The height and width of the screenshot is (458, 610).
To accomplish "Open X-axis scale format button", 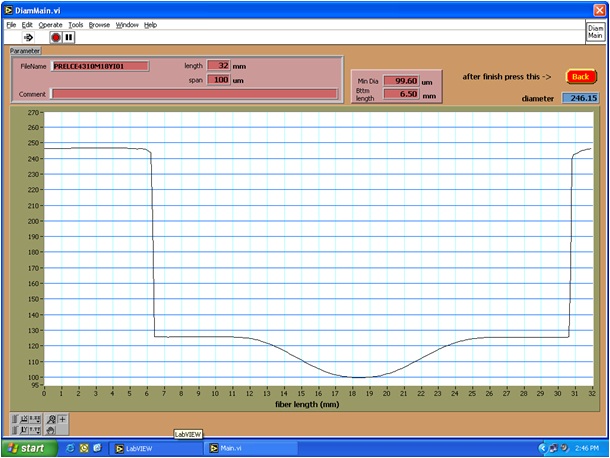I will tap(36, 419).
